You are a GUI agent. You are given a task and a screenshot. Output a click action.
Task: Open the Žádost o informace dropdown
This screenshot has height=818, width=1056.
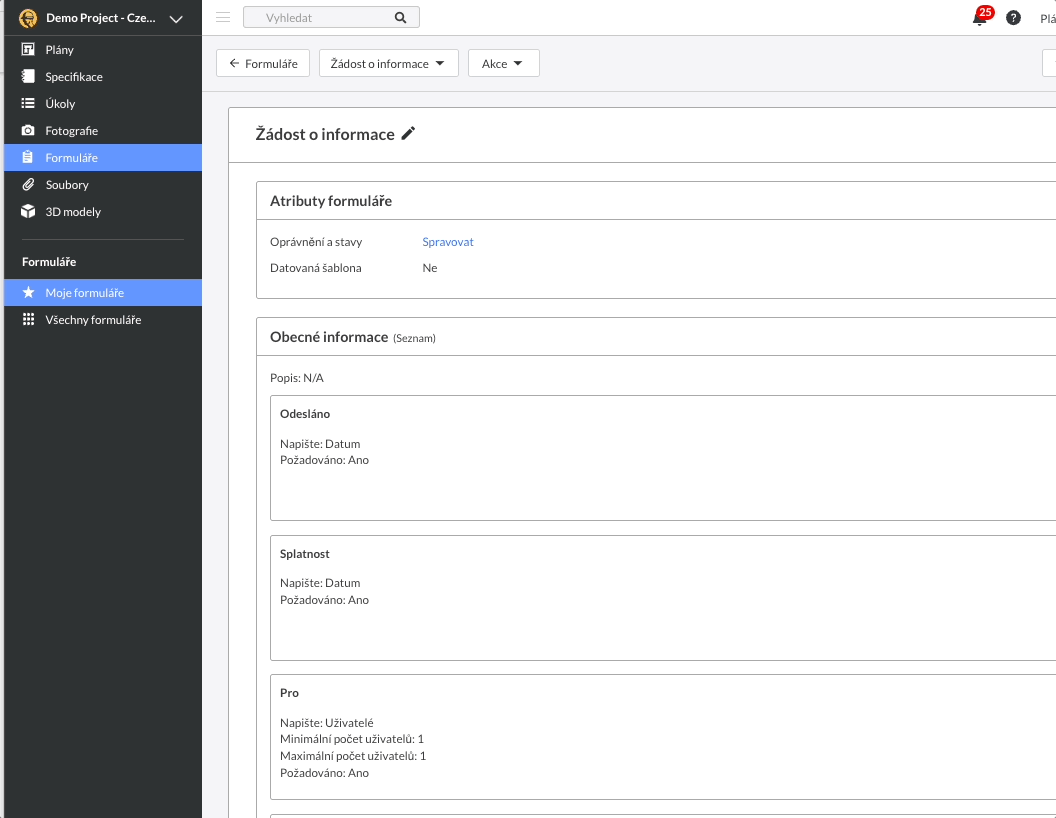click(389, 63)
